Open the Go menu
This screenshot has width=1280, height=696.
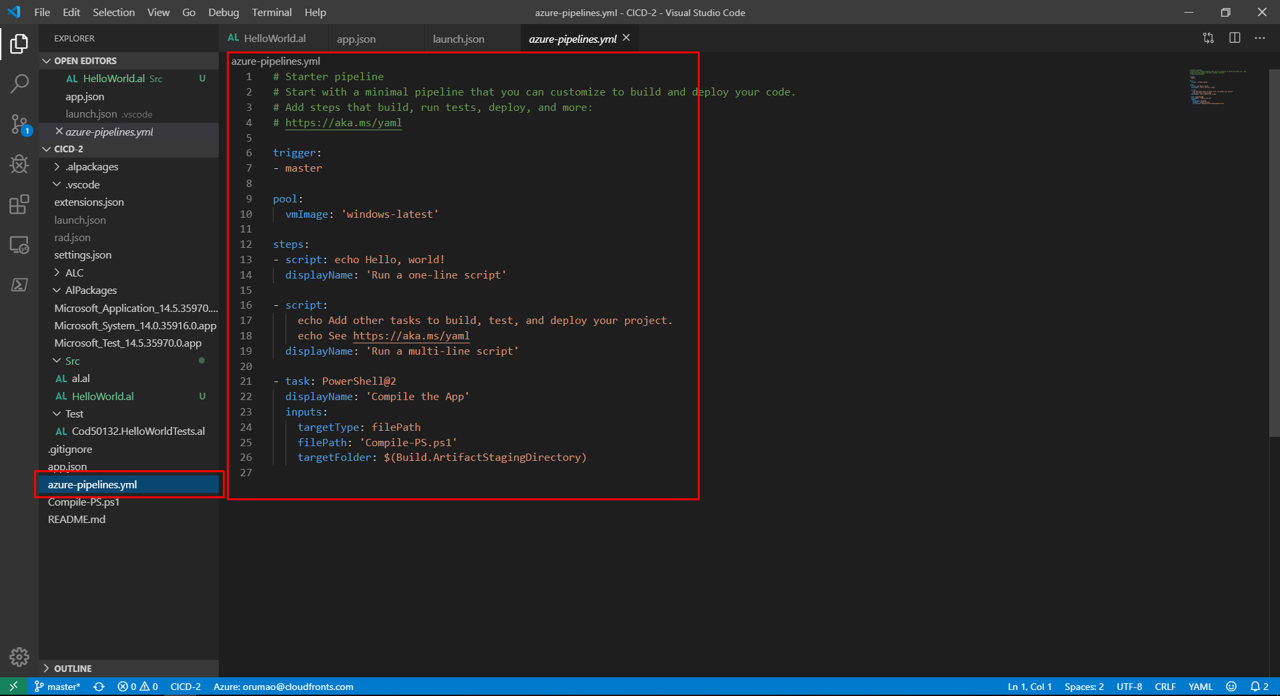[189, 12]
